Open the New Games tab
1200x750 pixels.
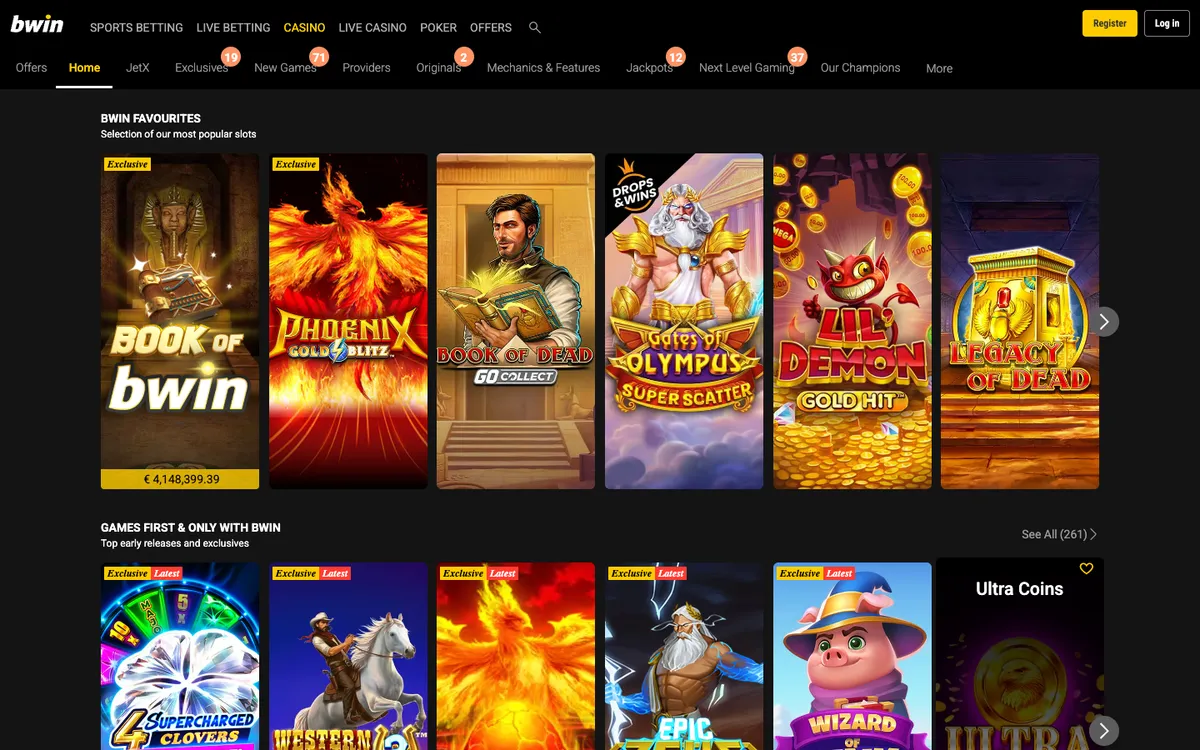coord(285,68)
